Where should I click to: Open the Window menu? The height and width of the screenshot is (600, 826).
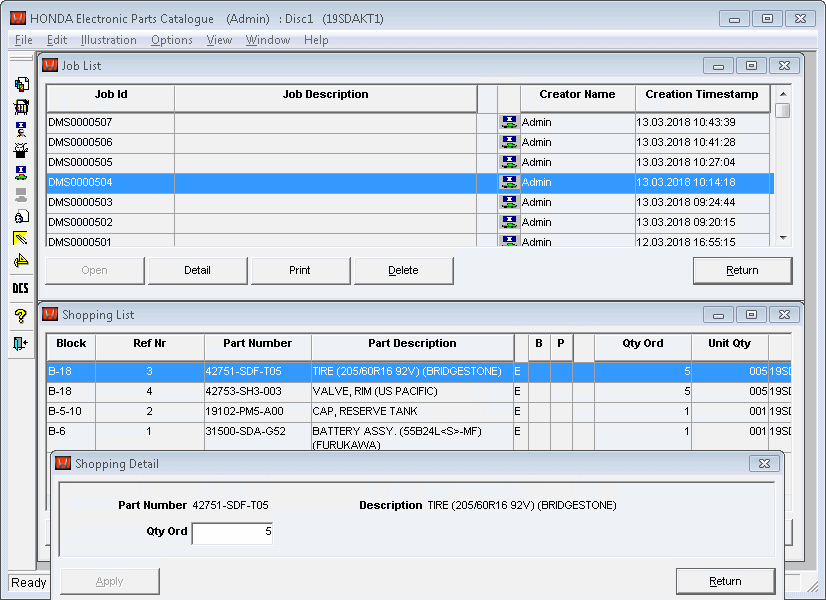(x=268, y=40)
